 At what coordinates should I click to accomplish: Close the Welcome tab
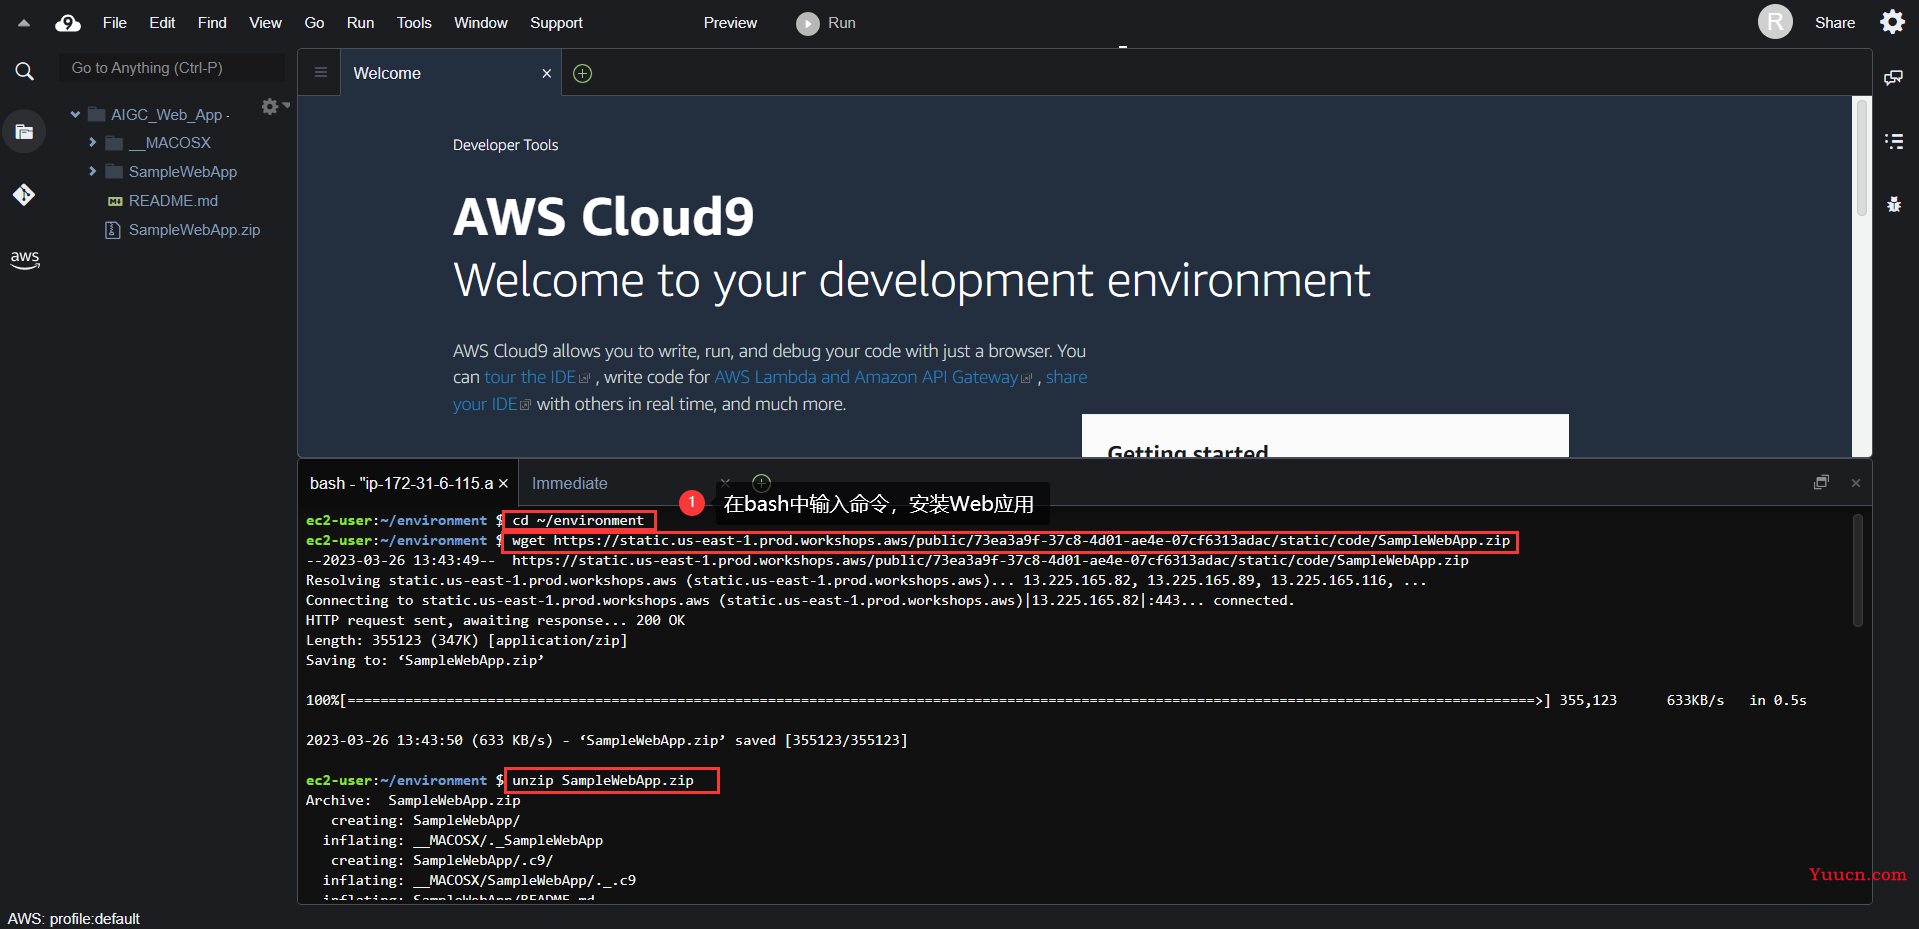tap(546, 73)
